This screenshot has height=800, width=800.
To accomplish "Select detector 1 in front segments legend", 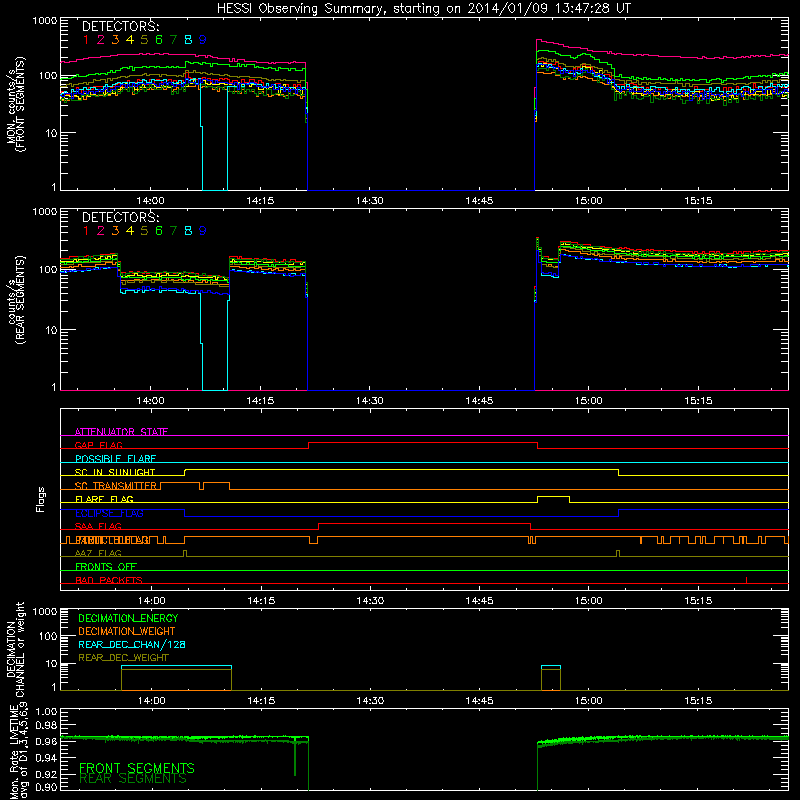I will [86, 40].
